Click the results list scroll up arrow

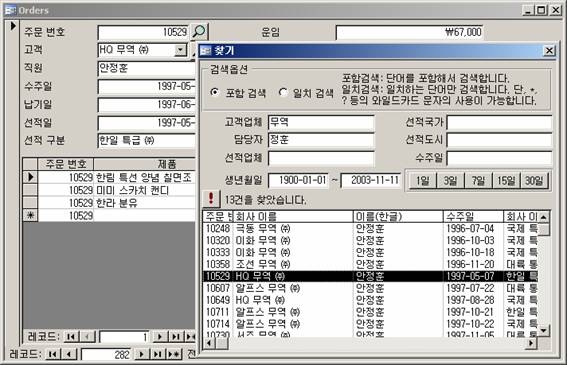tap(543, 217)
